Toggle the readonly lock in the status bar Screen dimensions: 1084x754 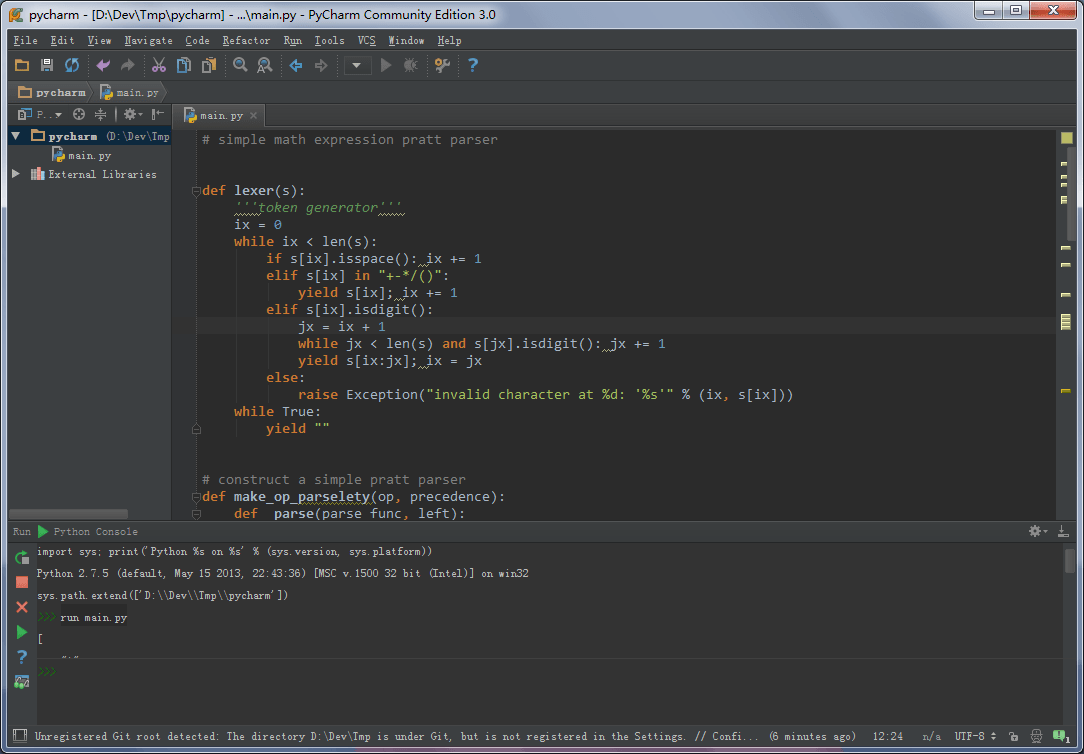[1013, 736]
